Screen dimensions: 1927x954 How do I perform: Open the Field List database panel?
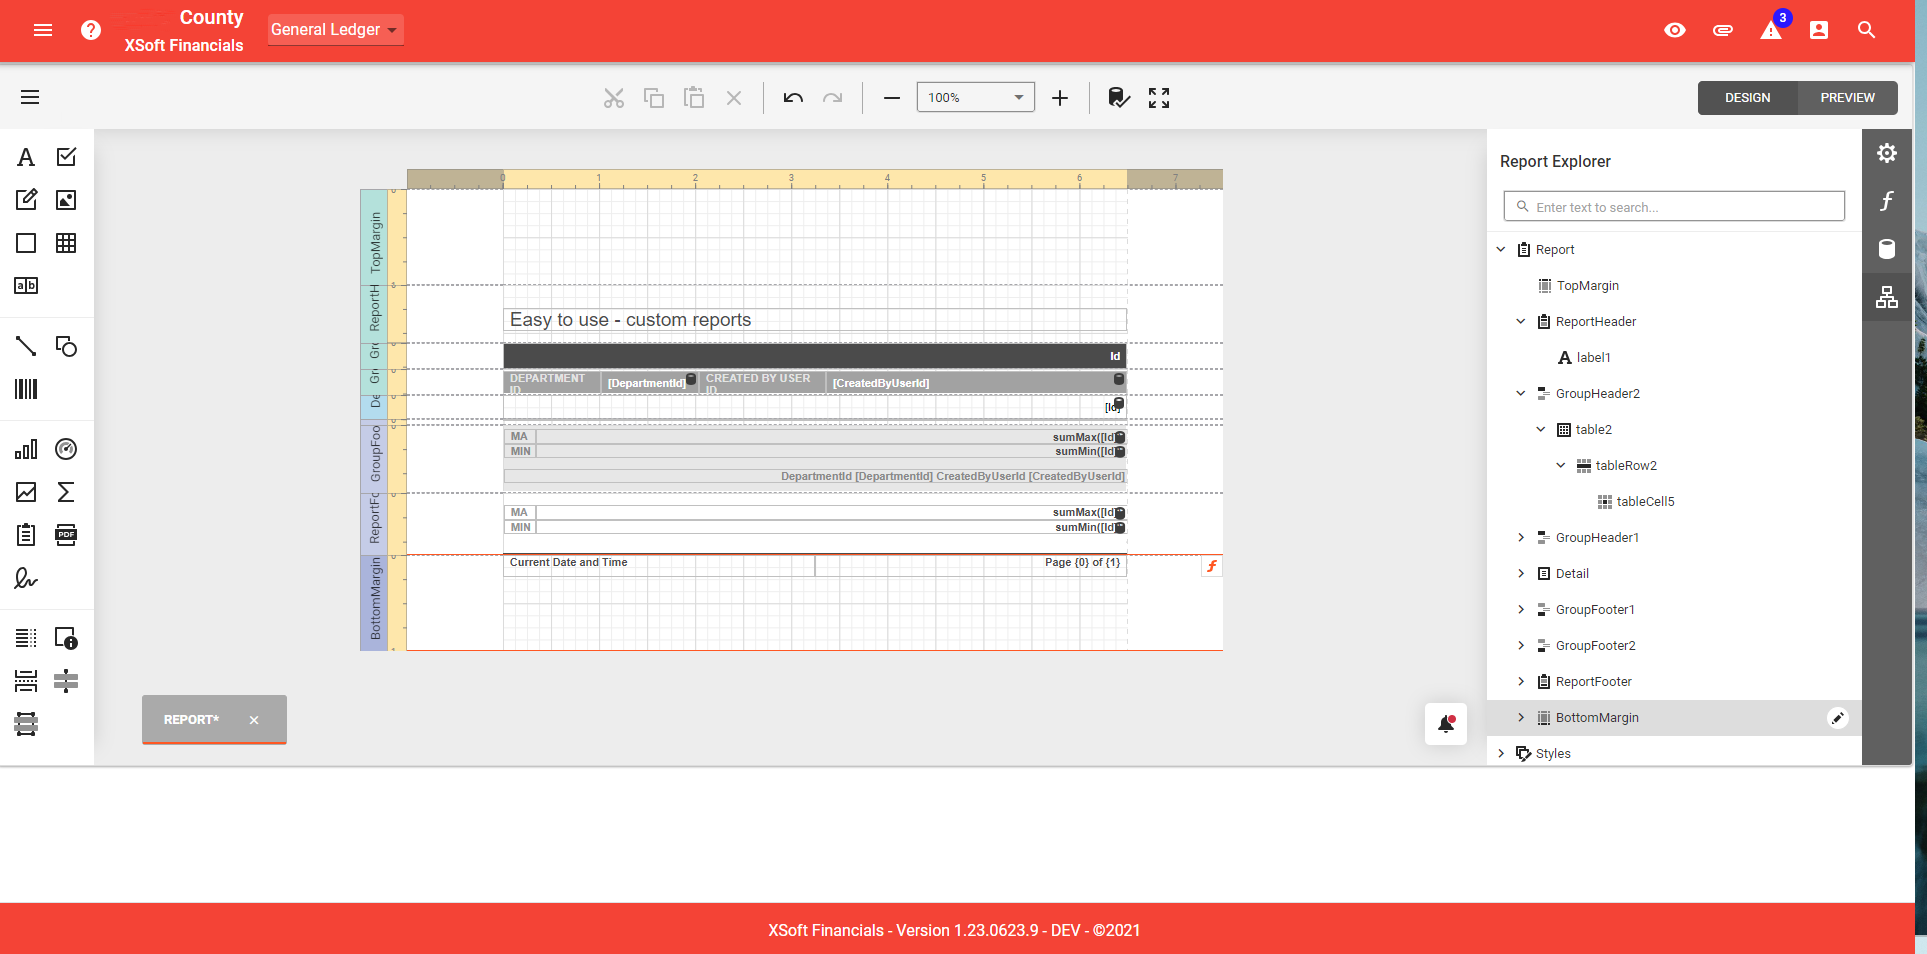click(x=1887, y=249)
